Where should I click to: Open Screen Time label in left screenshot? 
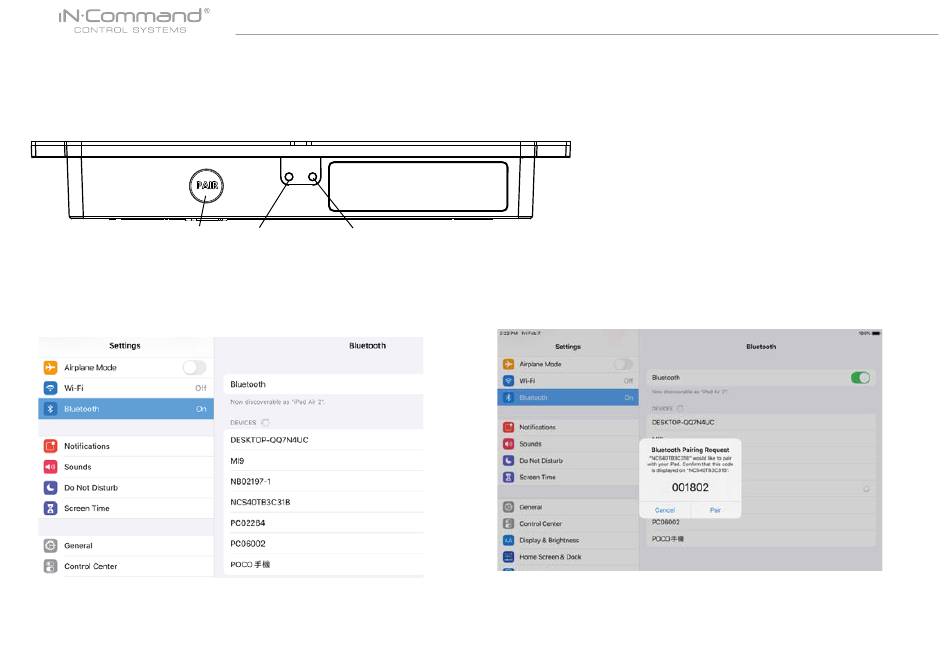(87, 508)
